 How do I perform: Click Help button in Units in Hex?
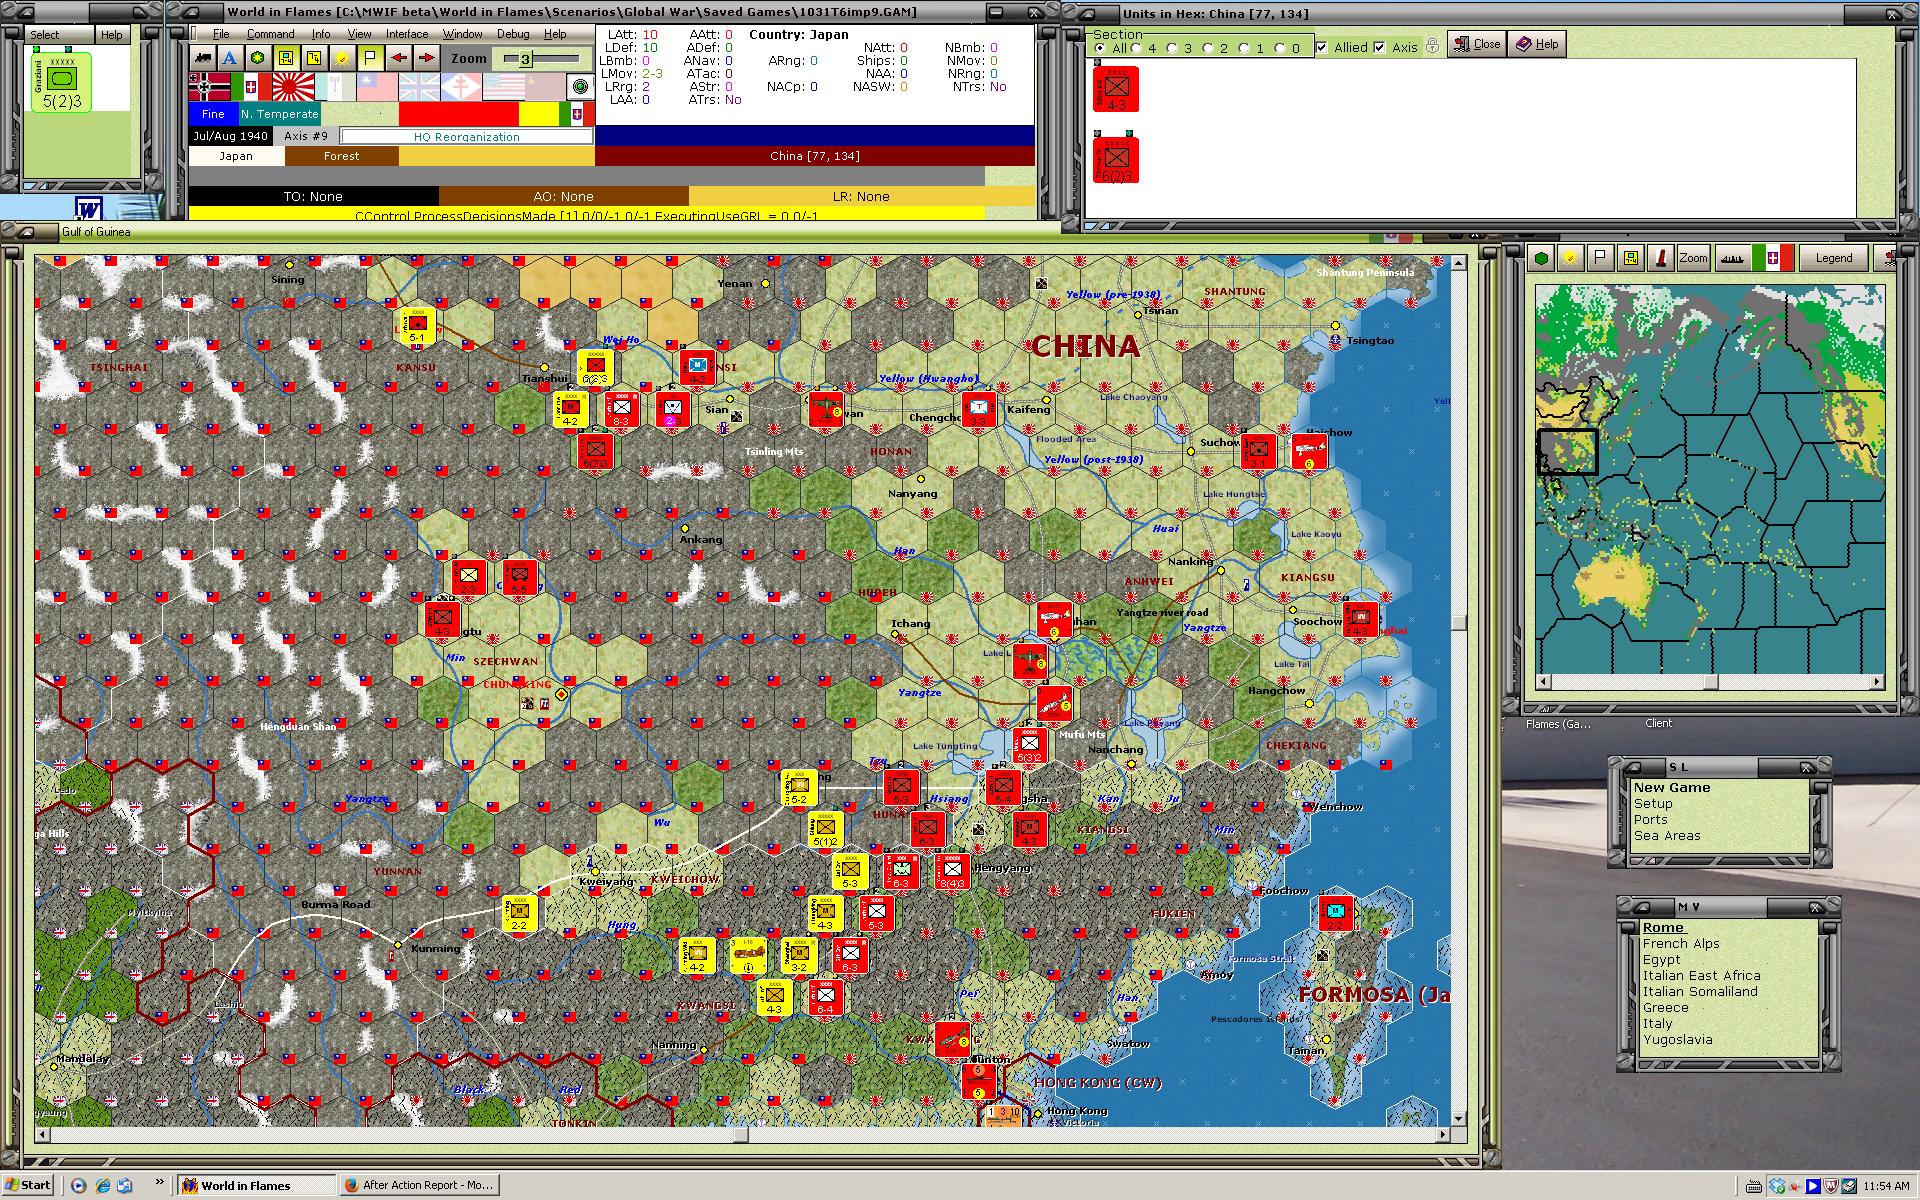click(x=1537, y=44)
